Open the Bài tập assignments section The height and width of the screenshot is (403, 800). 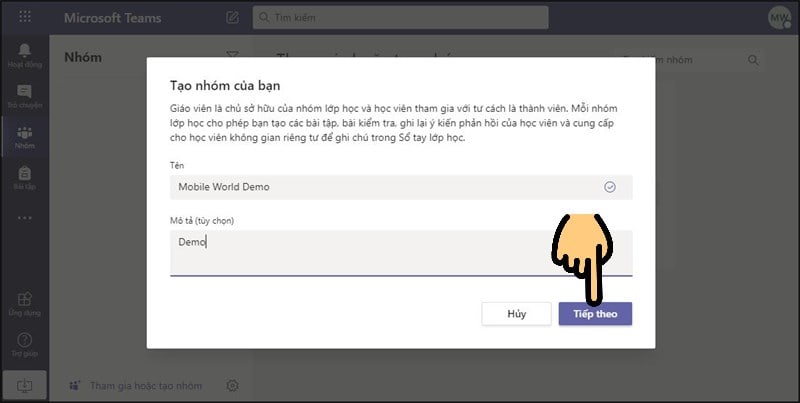24,178
